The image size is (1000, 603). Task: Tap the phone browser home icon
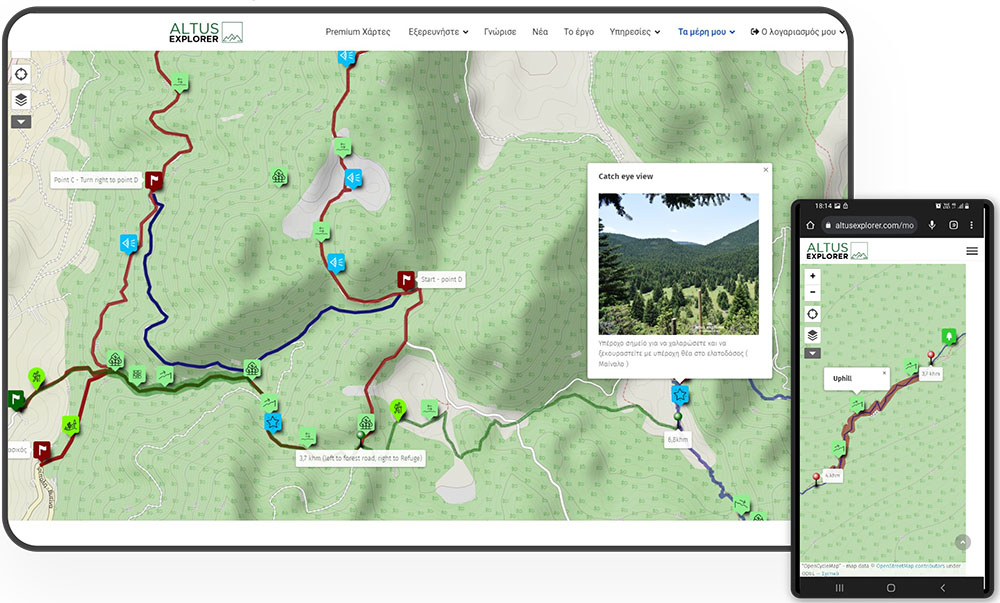(x=810, y=225)
